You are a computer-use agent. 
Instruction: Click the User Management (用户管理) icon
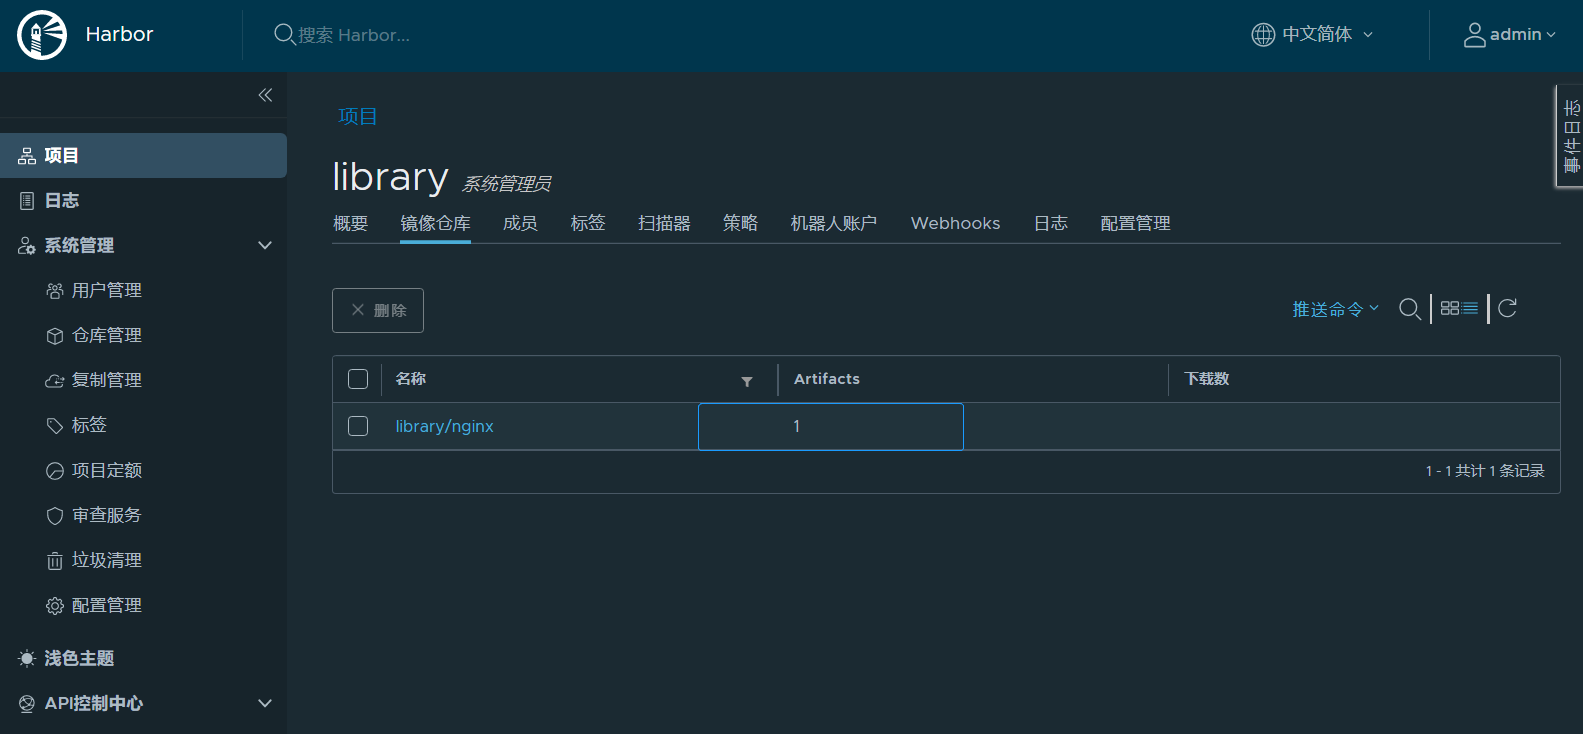[55, 291]
